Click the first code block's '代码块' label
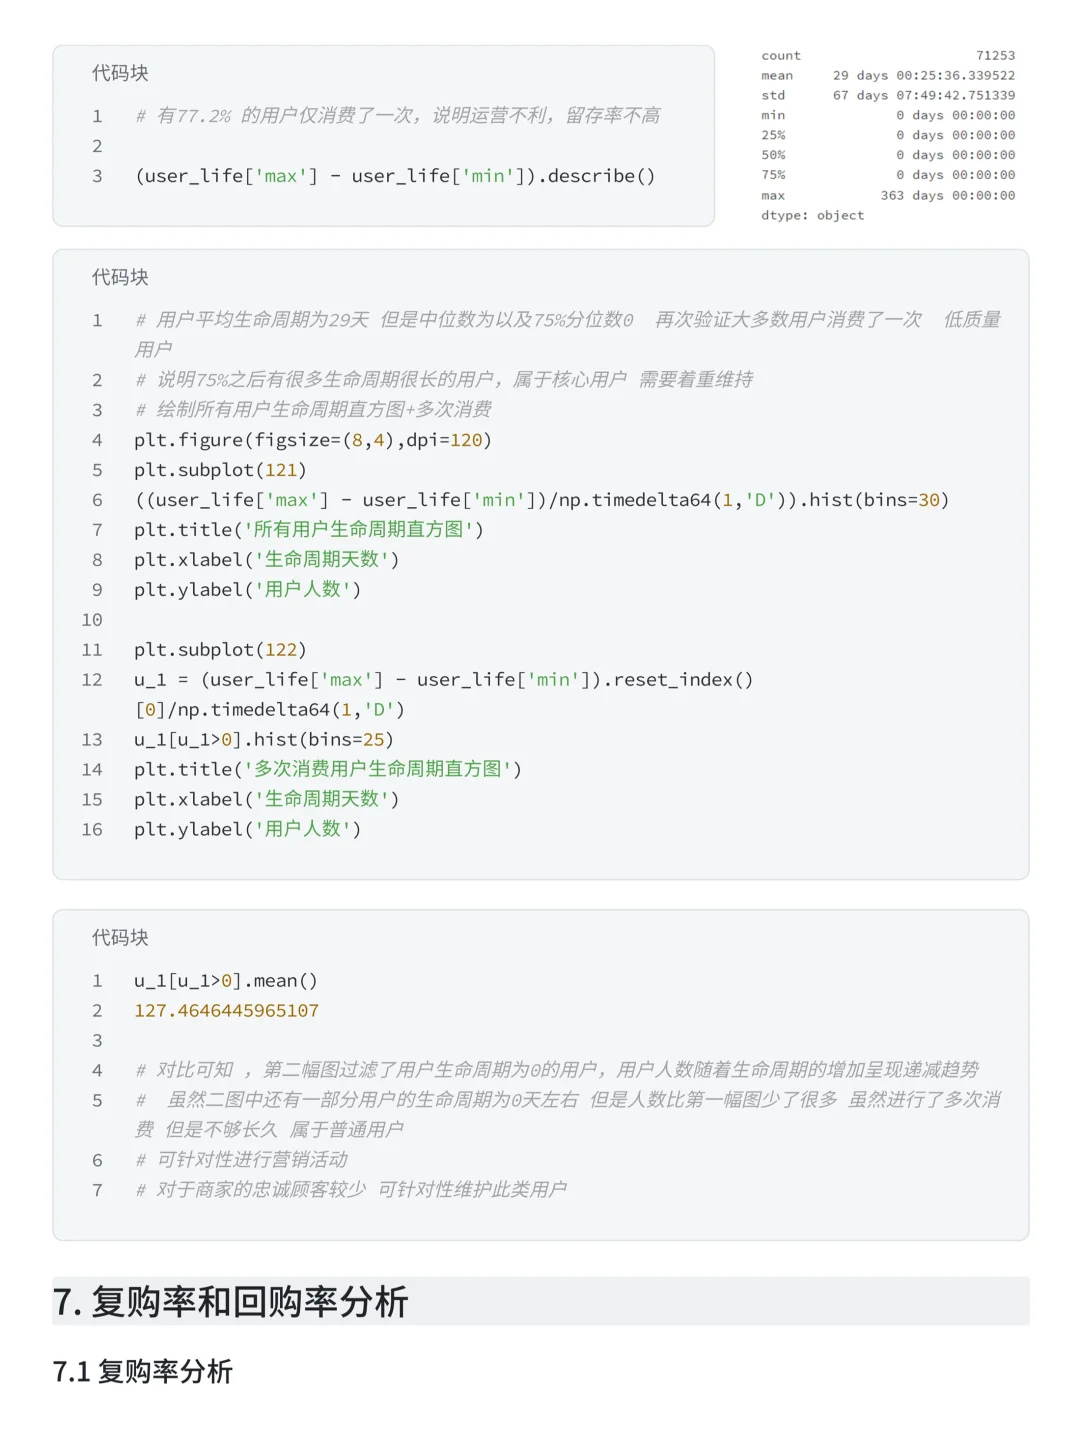Viewport: 1080px width, 1440px height. pos(120,73)
